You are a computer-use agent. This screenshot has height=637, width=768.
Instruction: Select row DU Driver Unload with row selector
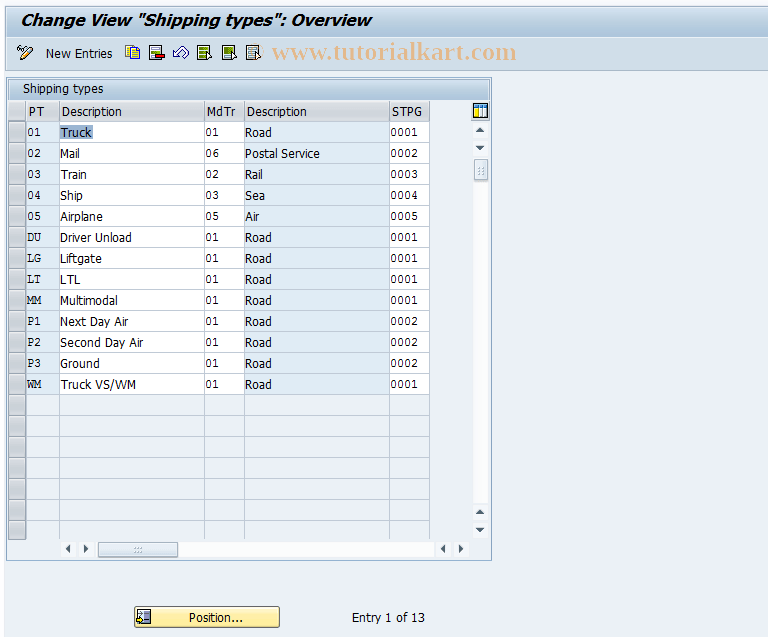(17, 237)
